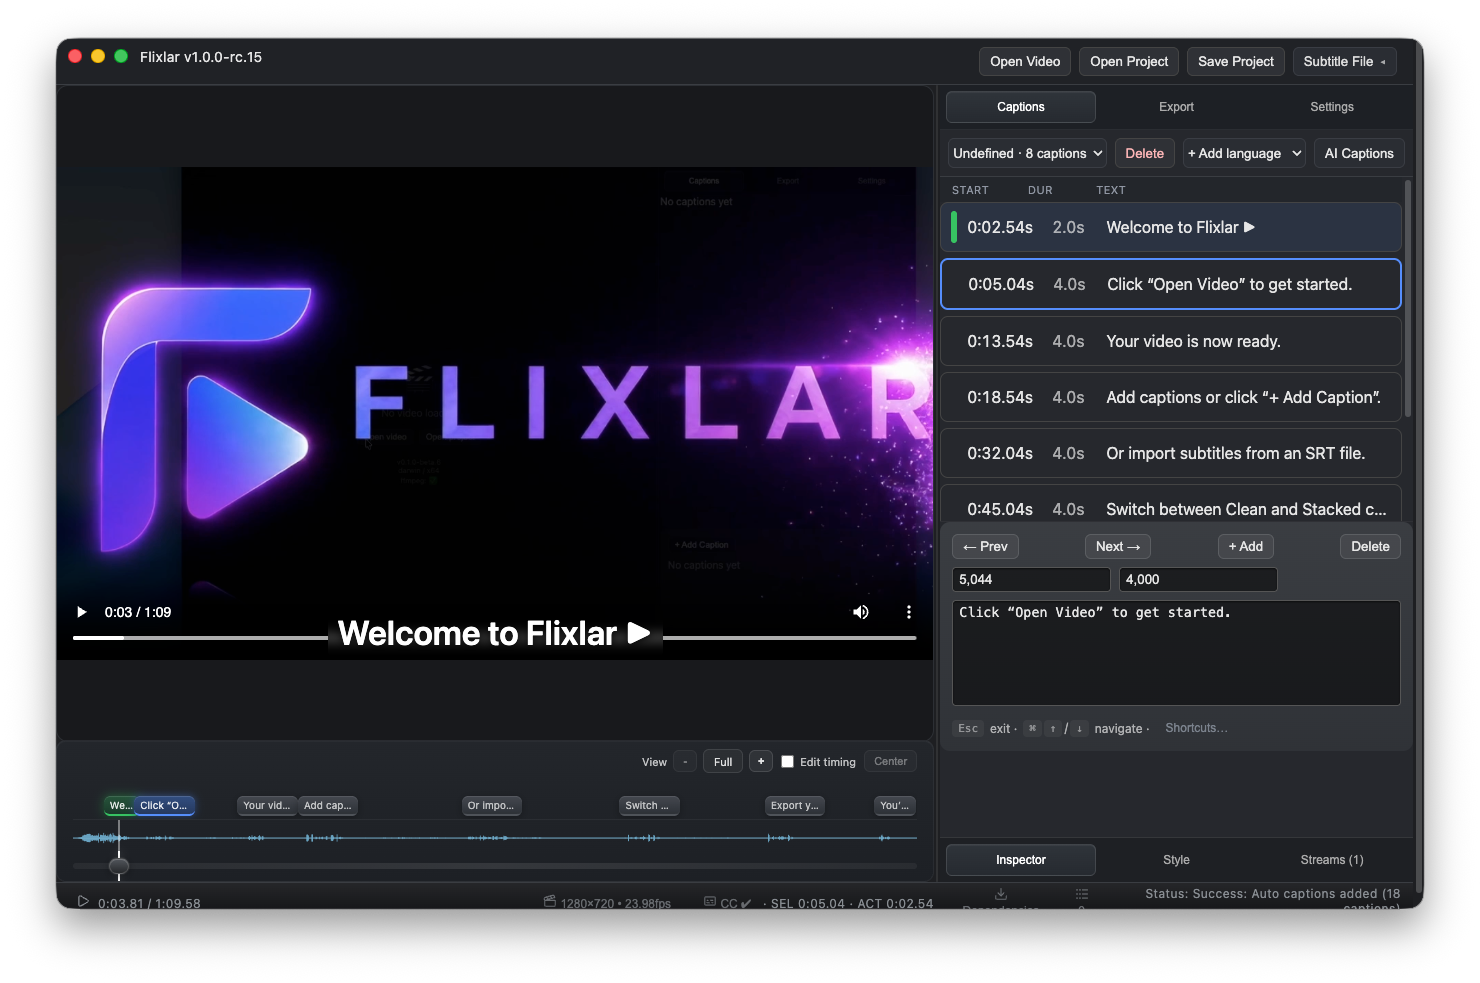Image resolution: width=1480 pixels, height=983 pixels.
Task: Play the video in the preview player
Action: pyautogui.click(x=82, y=612)
